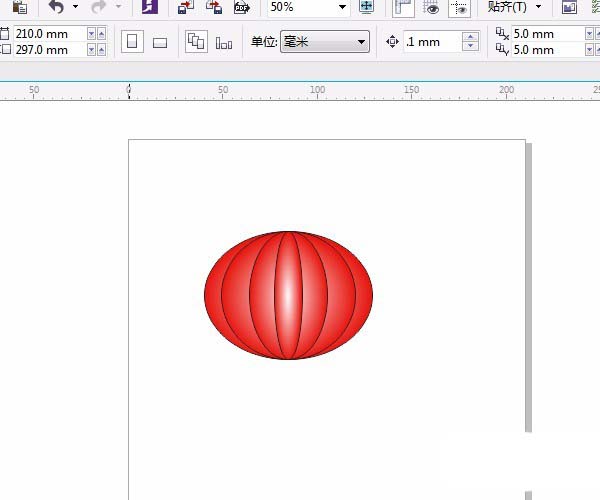Expand the zoom level dropdown arrow
This screenshot has width=600, height=500.
pos(342,7)
